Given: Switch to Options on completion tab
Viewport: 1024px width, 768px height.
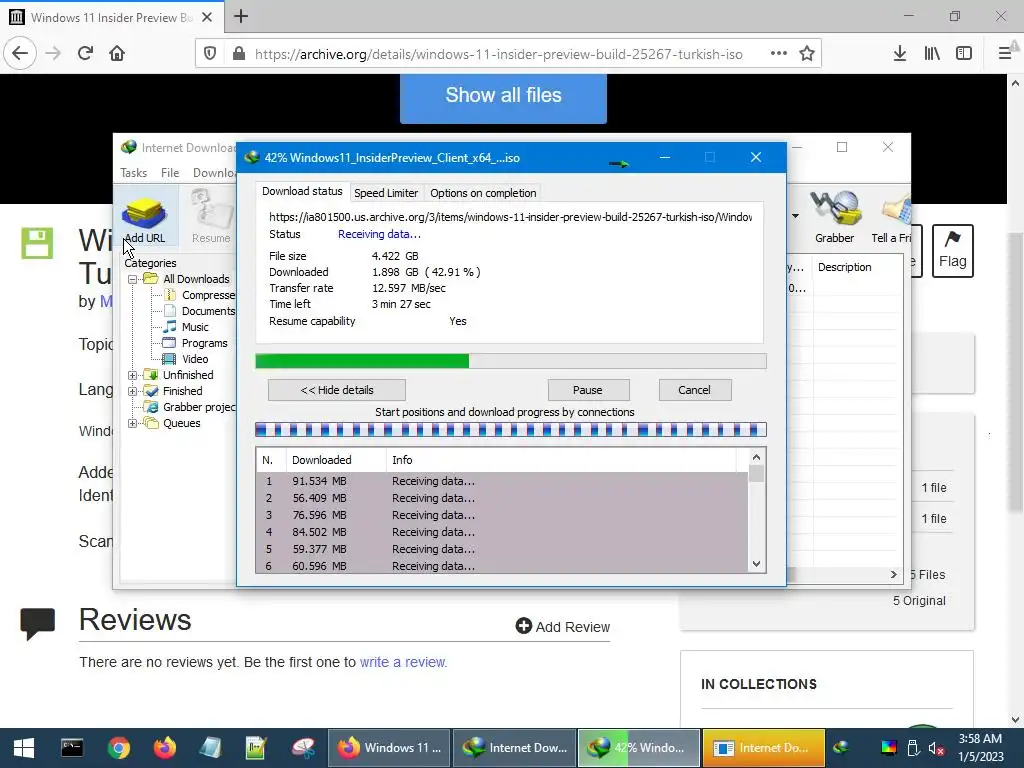Looking at the screenshot, I should [x=483, y=193].
